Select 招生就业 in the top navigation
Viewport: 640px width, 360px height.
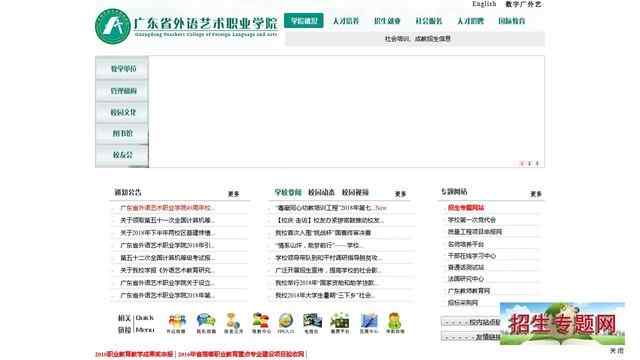[x=387, y=21]
